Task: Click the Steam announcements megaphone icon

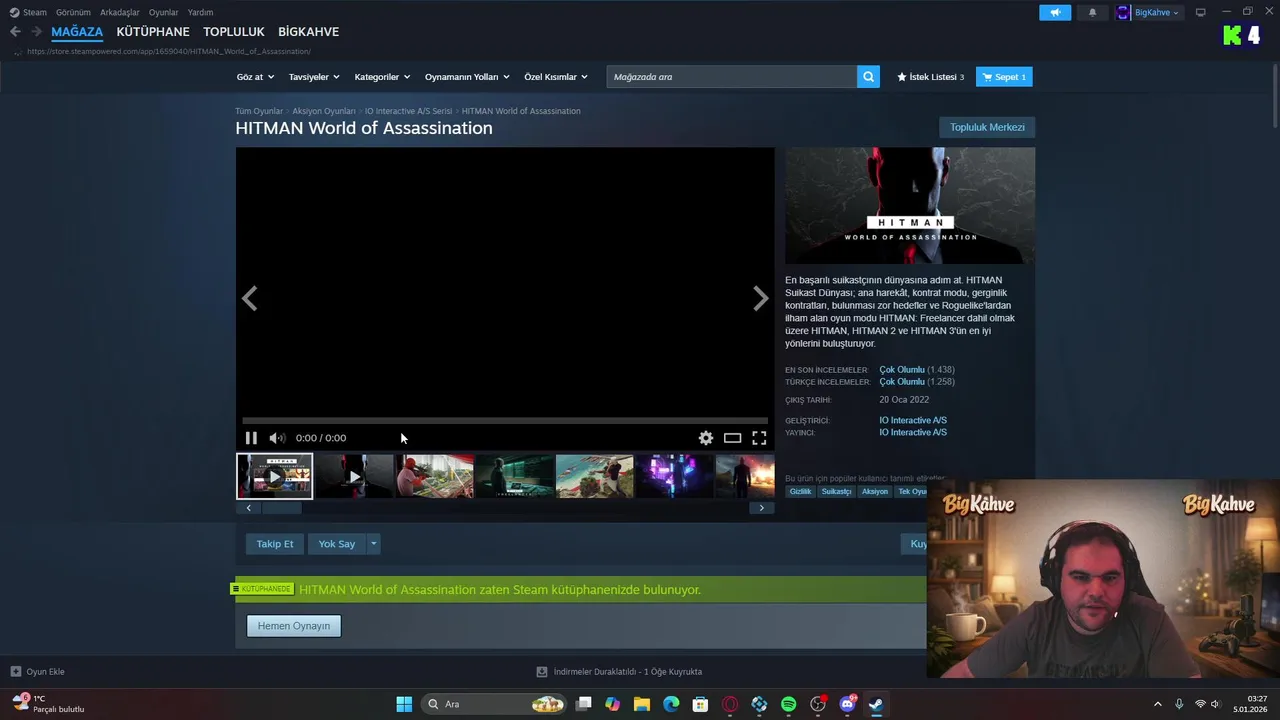Action: pos(1055,12)
